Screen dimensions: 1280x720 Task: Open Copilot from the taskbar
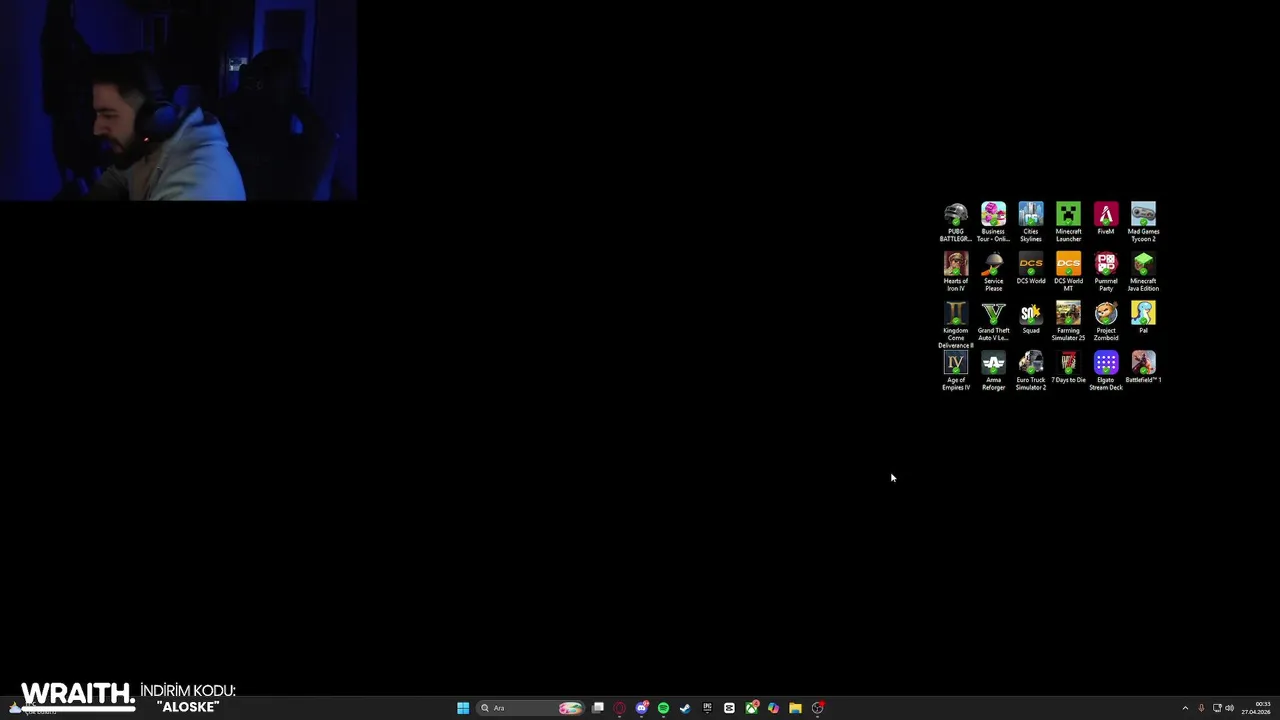[x=773, y=708]
